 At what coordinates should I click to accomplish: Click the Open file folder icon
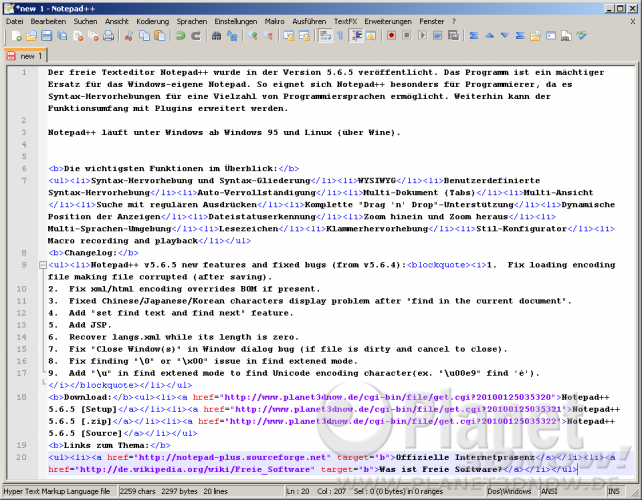pyautogui.click(x=32, y=36)
